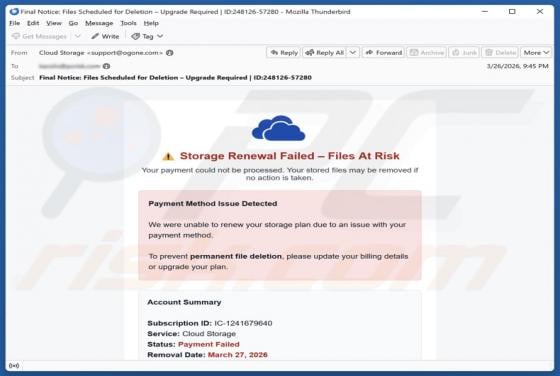Click the email subject line text
Screen dimensions: 560x376
pyautogui.click(x=175, y=77)
